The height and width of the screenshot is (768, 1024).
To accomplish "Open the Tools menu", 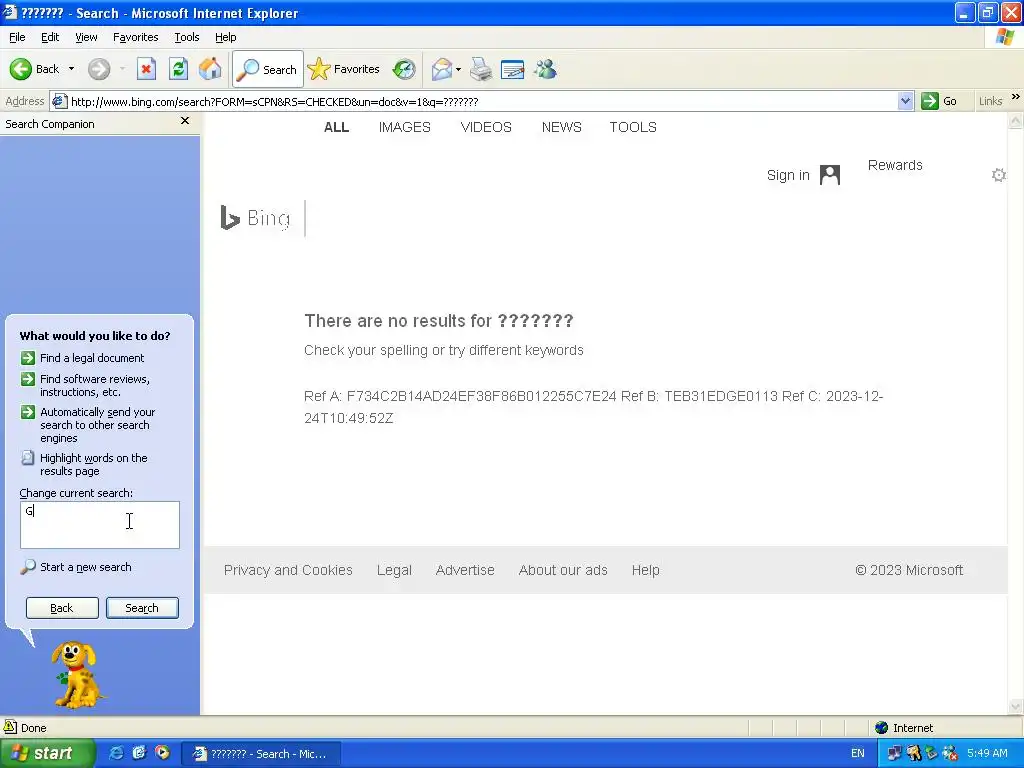I will click(x=187, y=37).
